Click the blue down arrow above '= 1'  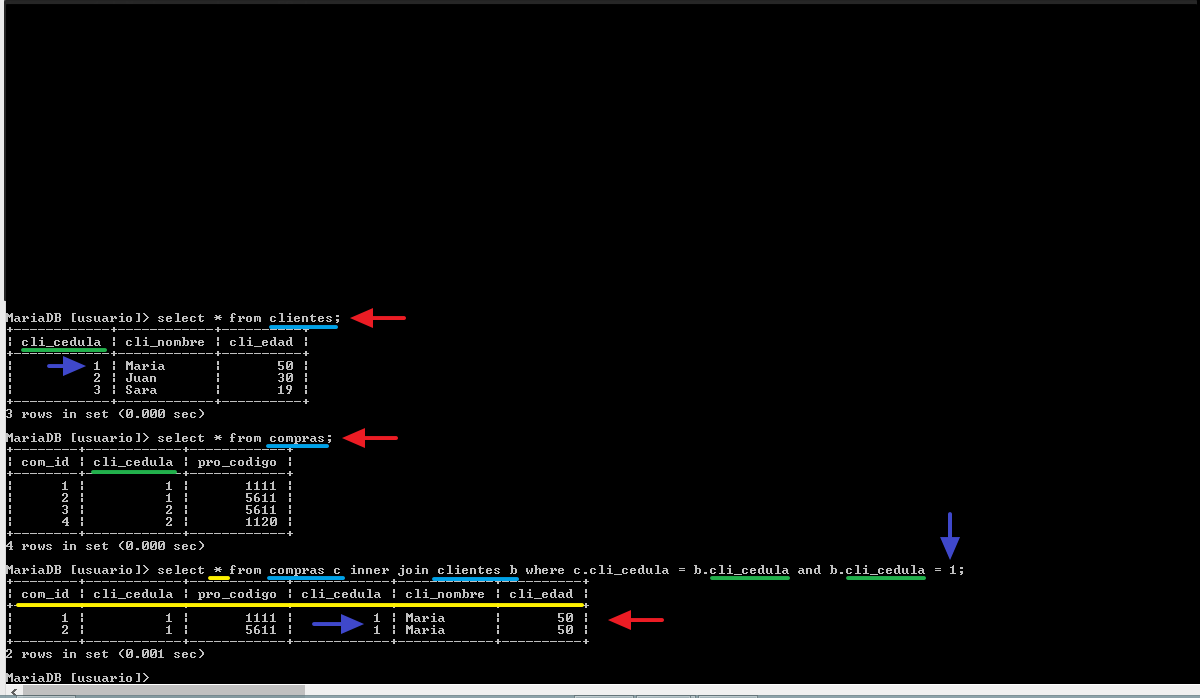click(x=950, y=535)
